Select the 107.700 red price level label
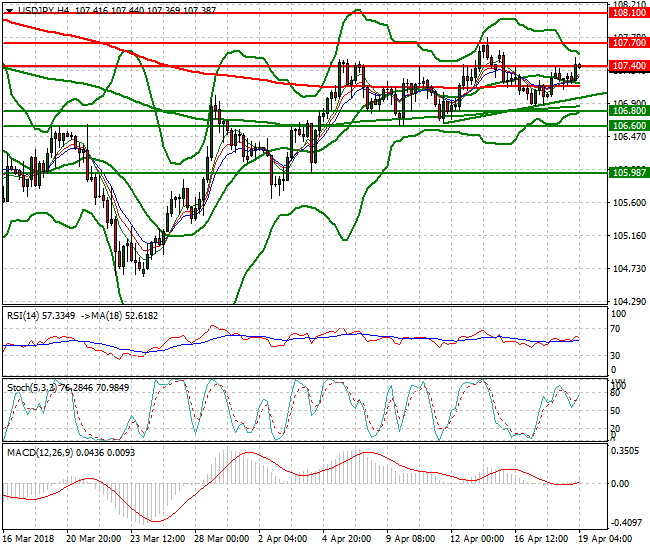 click(x=629, y=43)
